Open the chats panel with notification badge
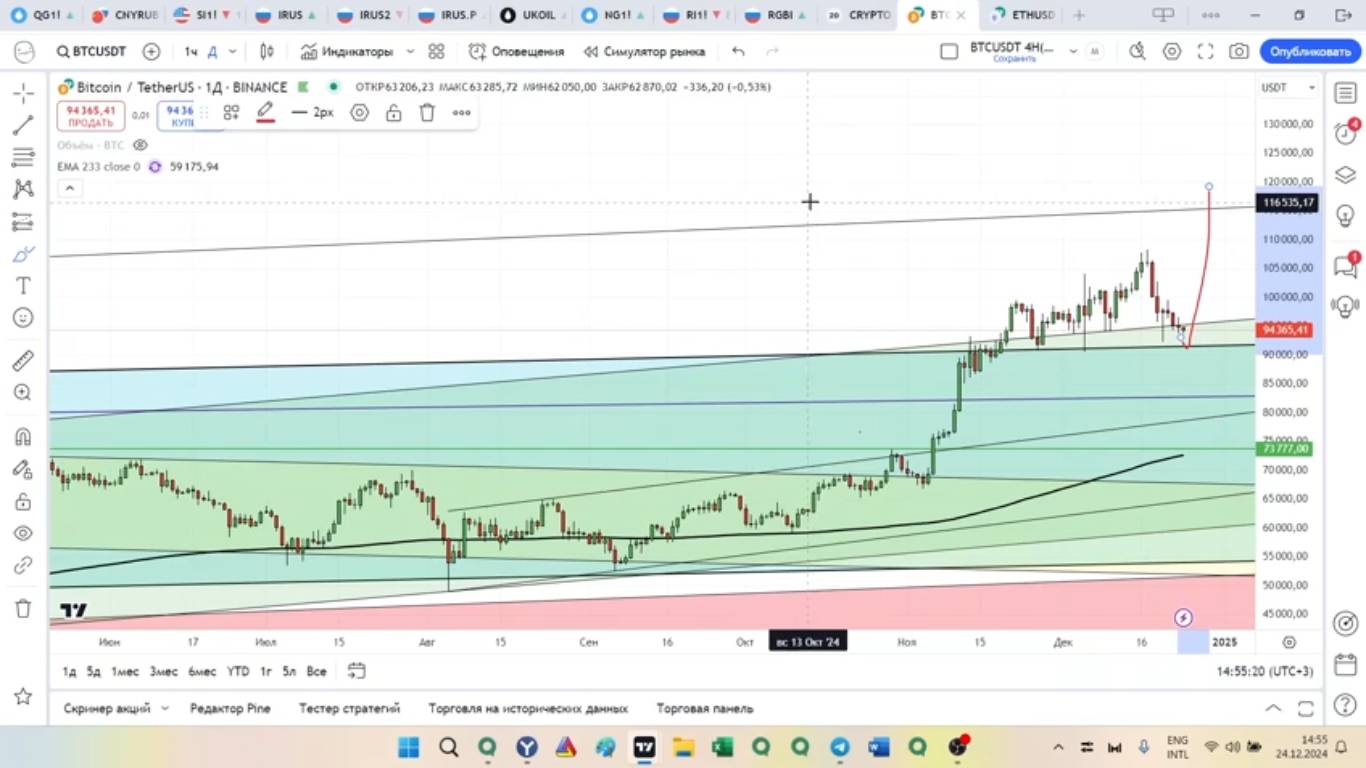Viewport: 1366px width, 768px height. point(1345,266)
